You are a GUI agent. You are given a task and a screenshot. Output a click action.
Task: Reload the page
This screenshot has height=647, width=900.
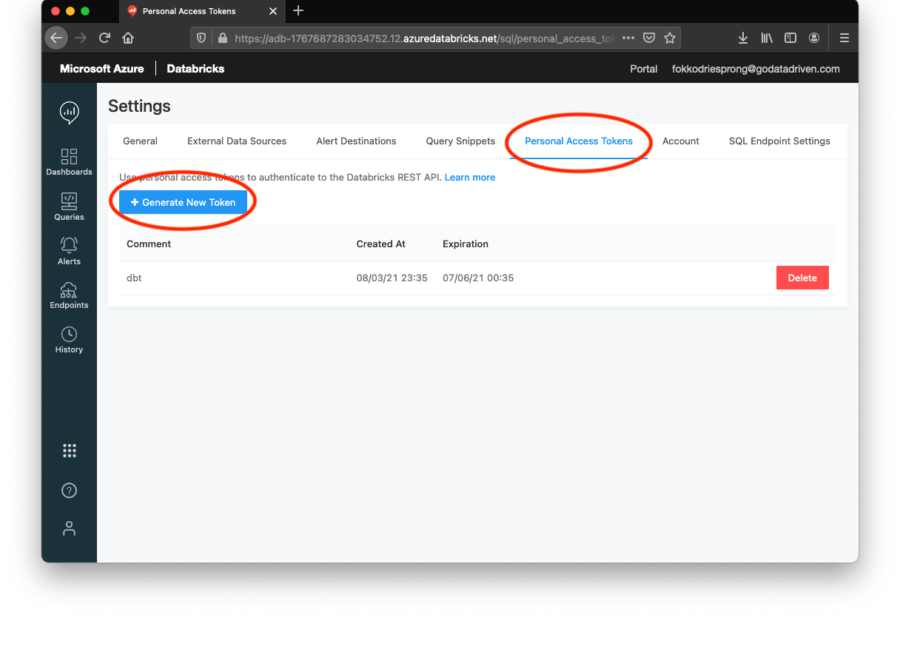(104, 38)
